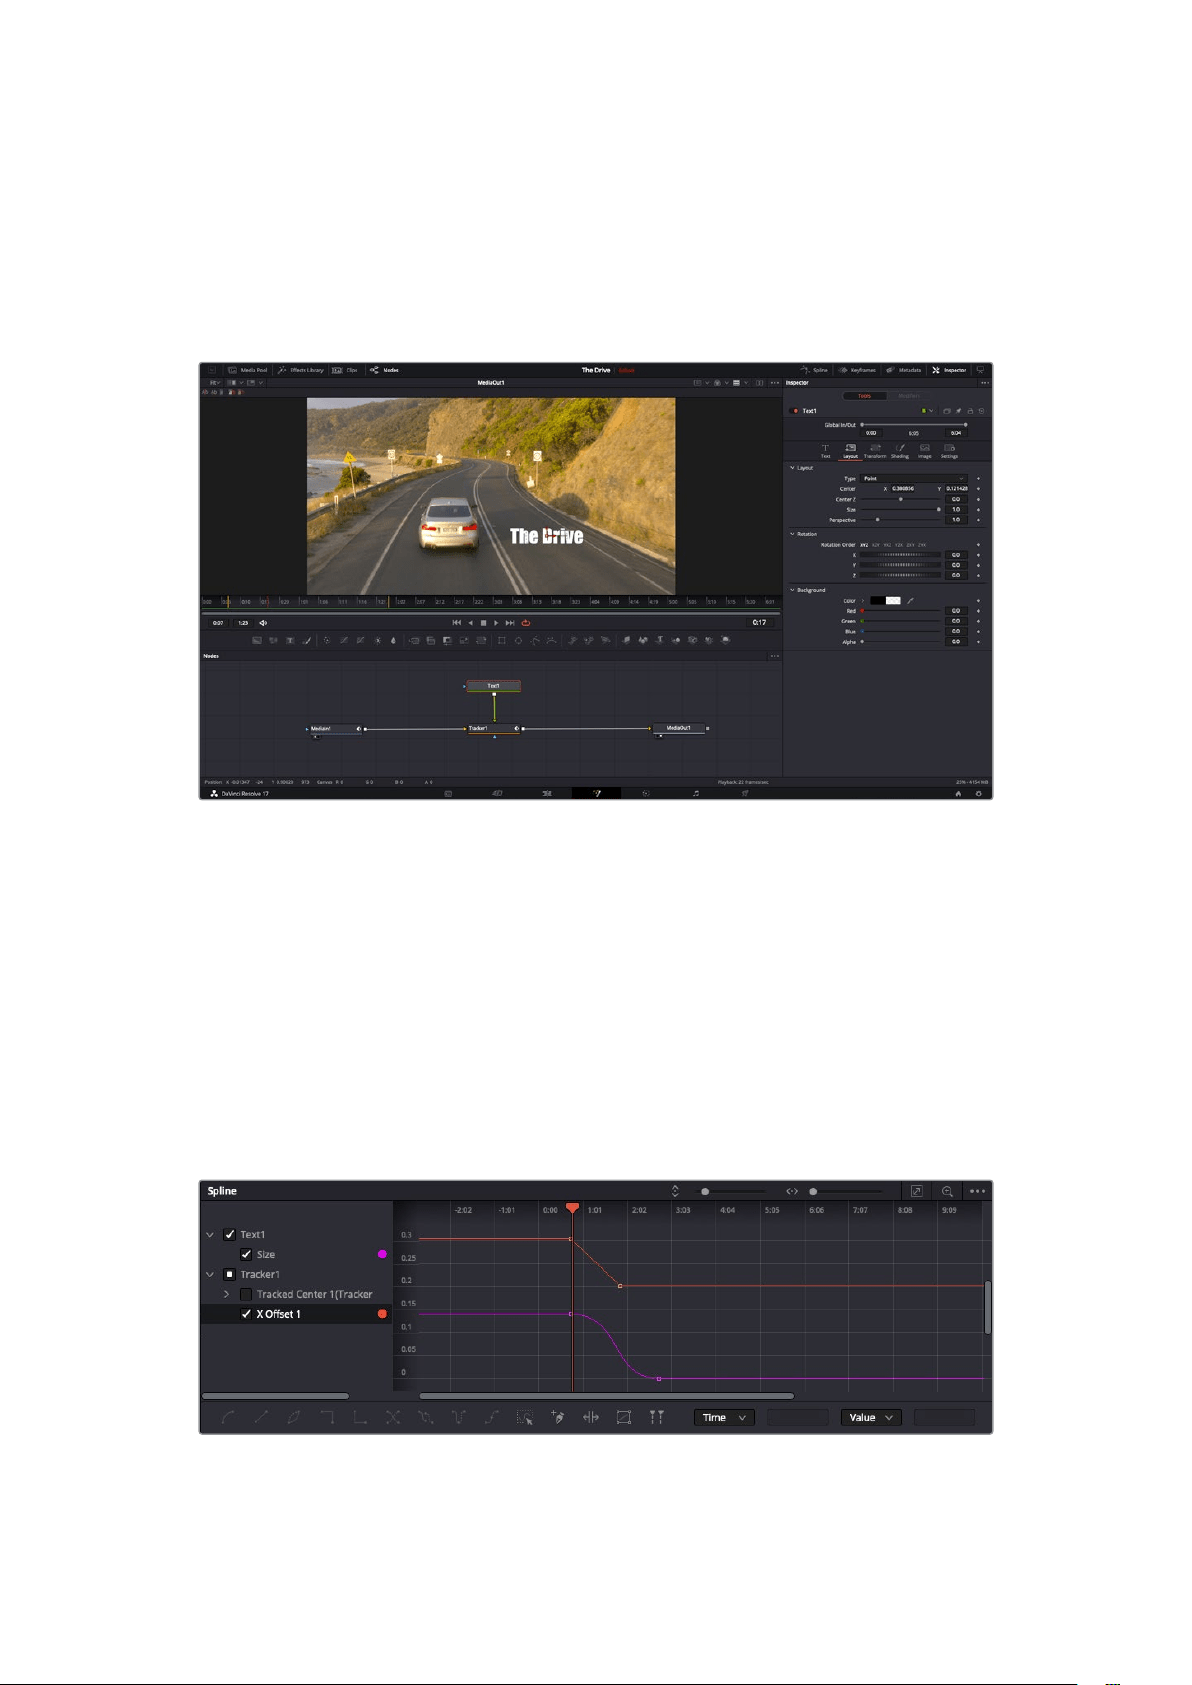This screenshot has height=1685, width=1192.
Task: Open the Effects Library panel
Action: (x=300, y=370)
